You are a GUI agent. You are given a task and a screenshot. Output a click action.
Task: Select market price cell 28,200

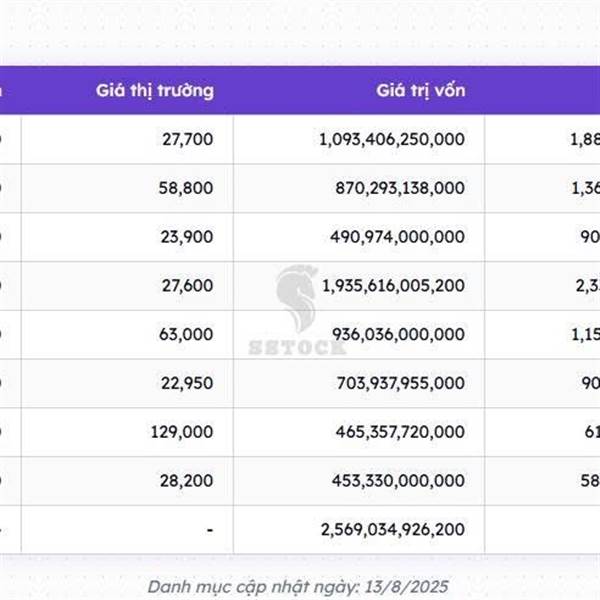[x=186, y=481]
